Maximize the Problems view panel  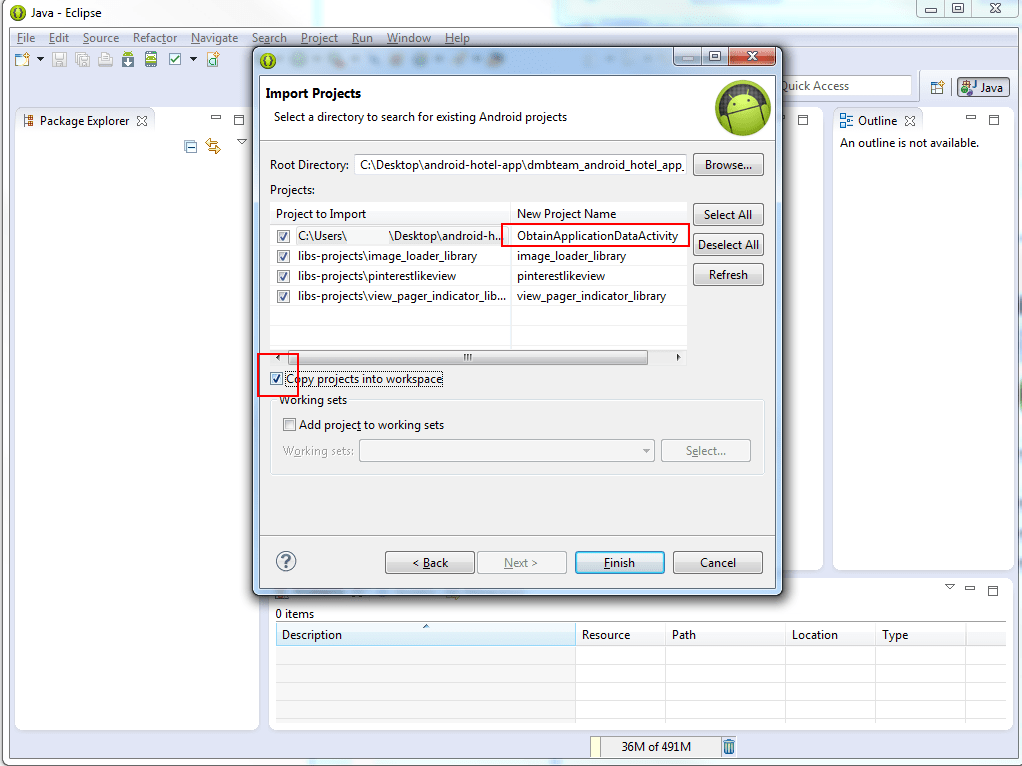[993, 591]
